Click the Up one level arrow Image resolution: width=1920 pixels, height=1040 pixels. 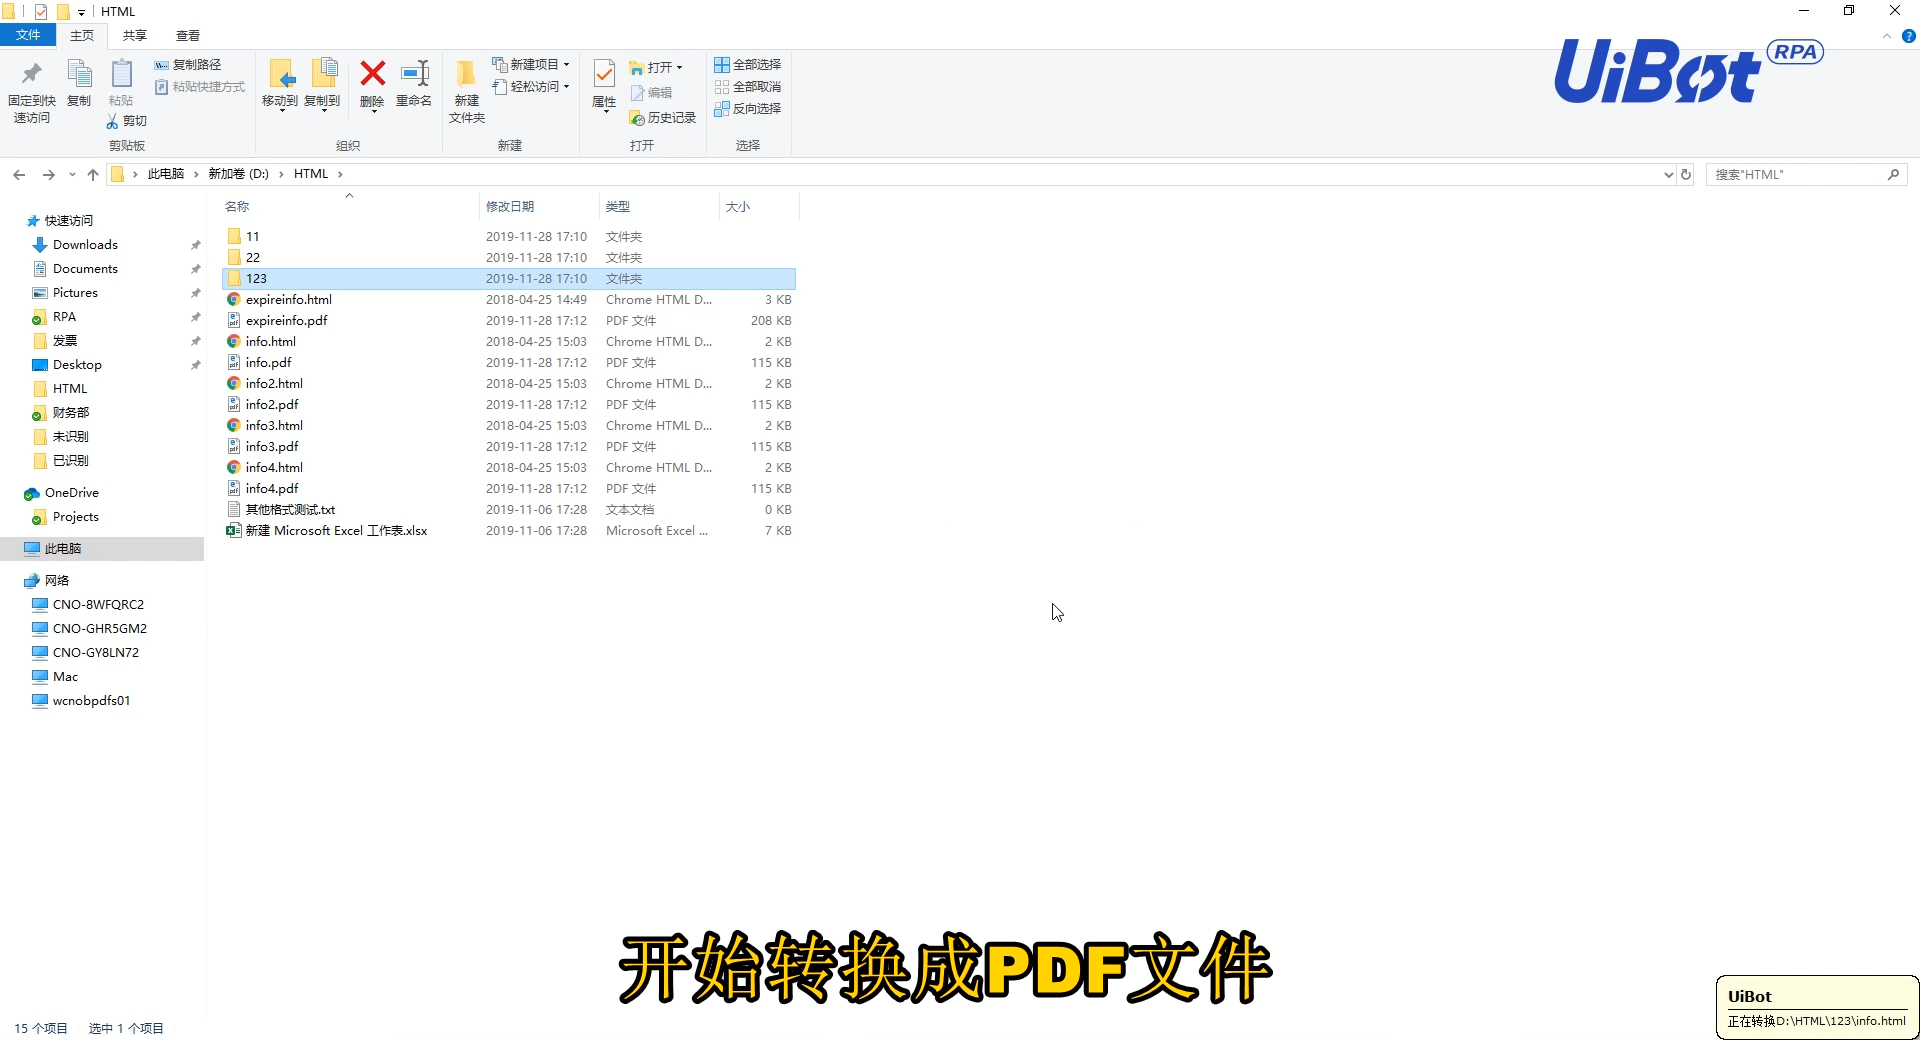[x=93, y=175]
